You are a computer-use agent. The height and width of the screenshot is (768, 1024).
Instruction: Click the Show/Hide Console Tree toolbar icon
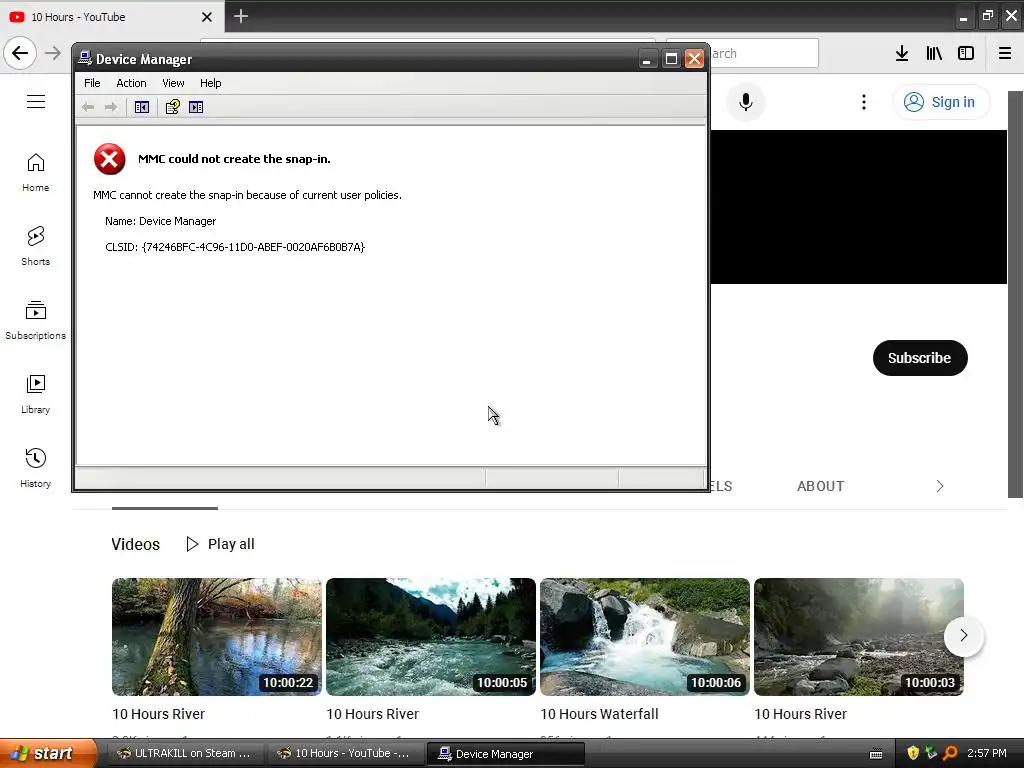click(142, 107)
